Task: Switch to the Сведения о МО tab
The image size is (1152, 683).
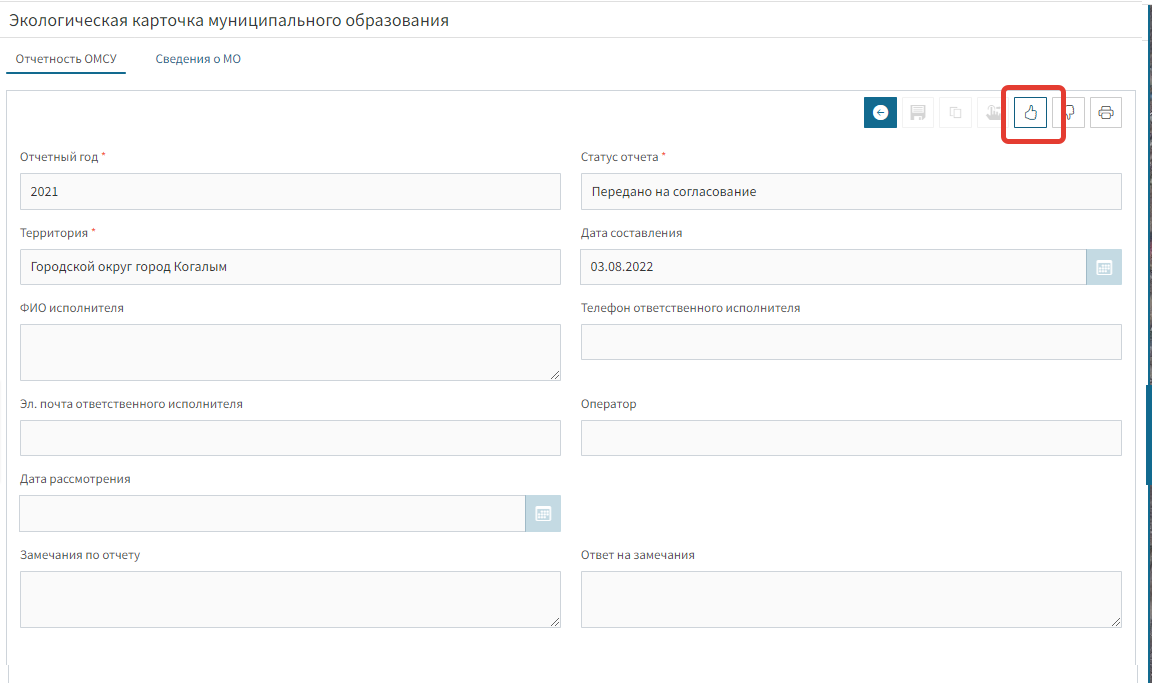Action: [x=198, y=59]
